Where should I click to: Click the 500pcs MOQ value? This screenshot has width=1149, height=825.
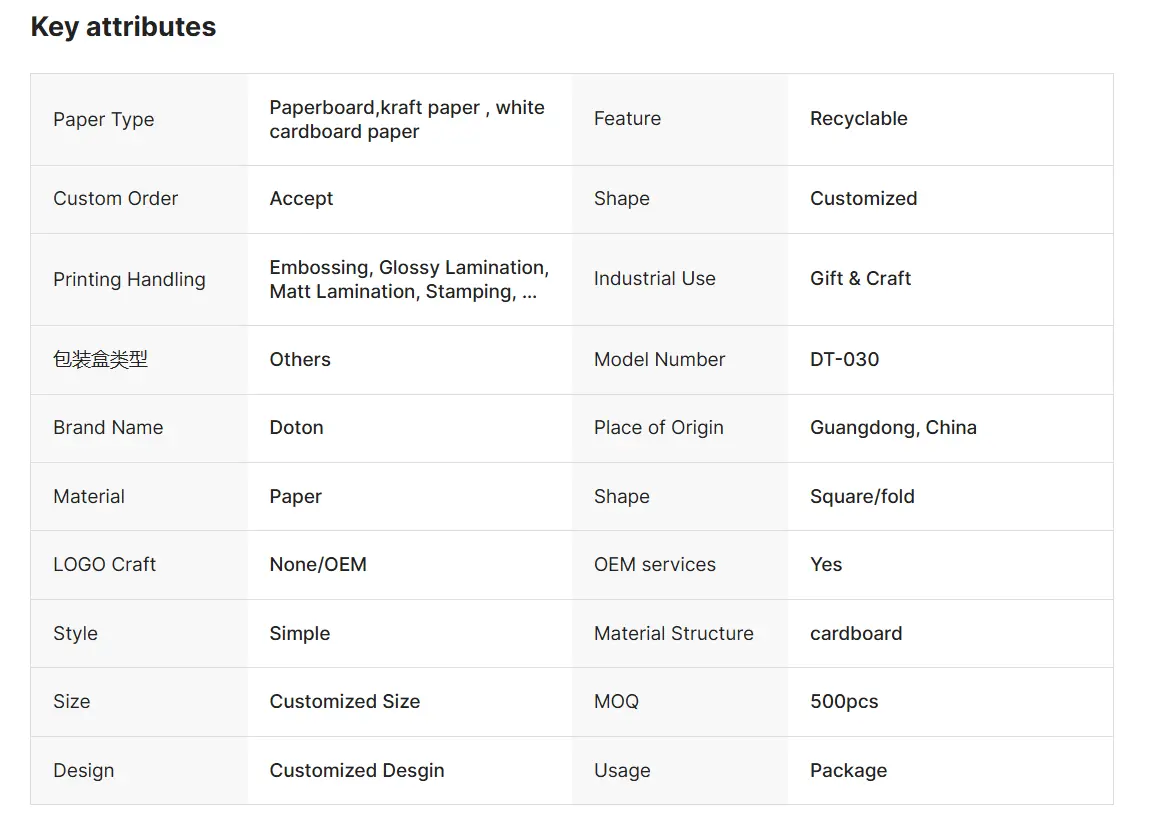click(843, 702)
